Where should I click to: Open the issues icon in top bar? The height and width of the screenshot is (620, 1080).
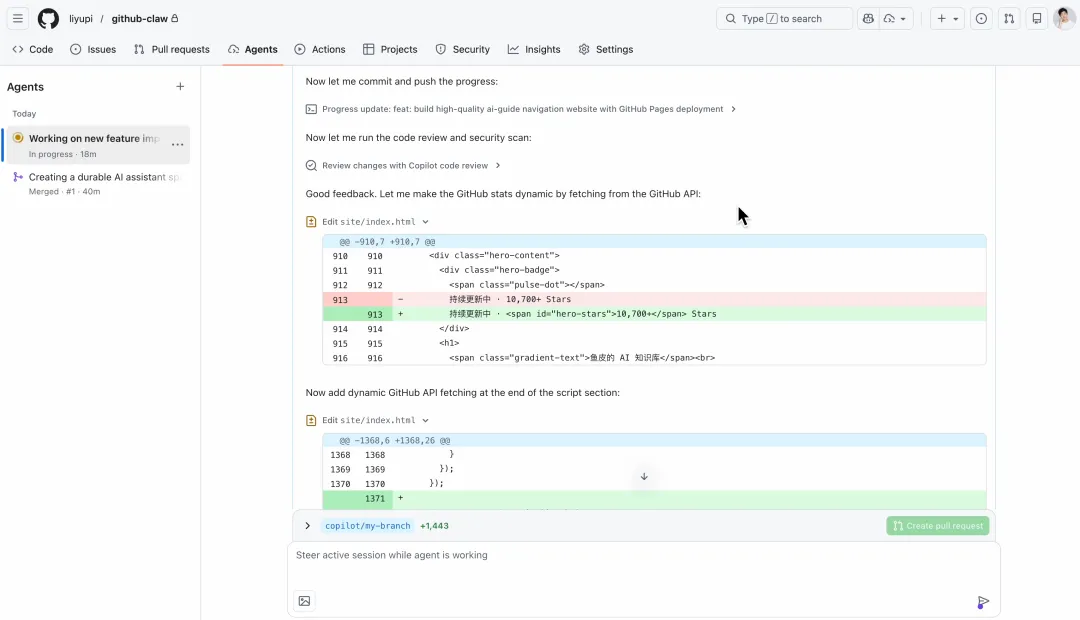(x=981, y=18)
